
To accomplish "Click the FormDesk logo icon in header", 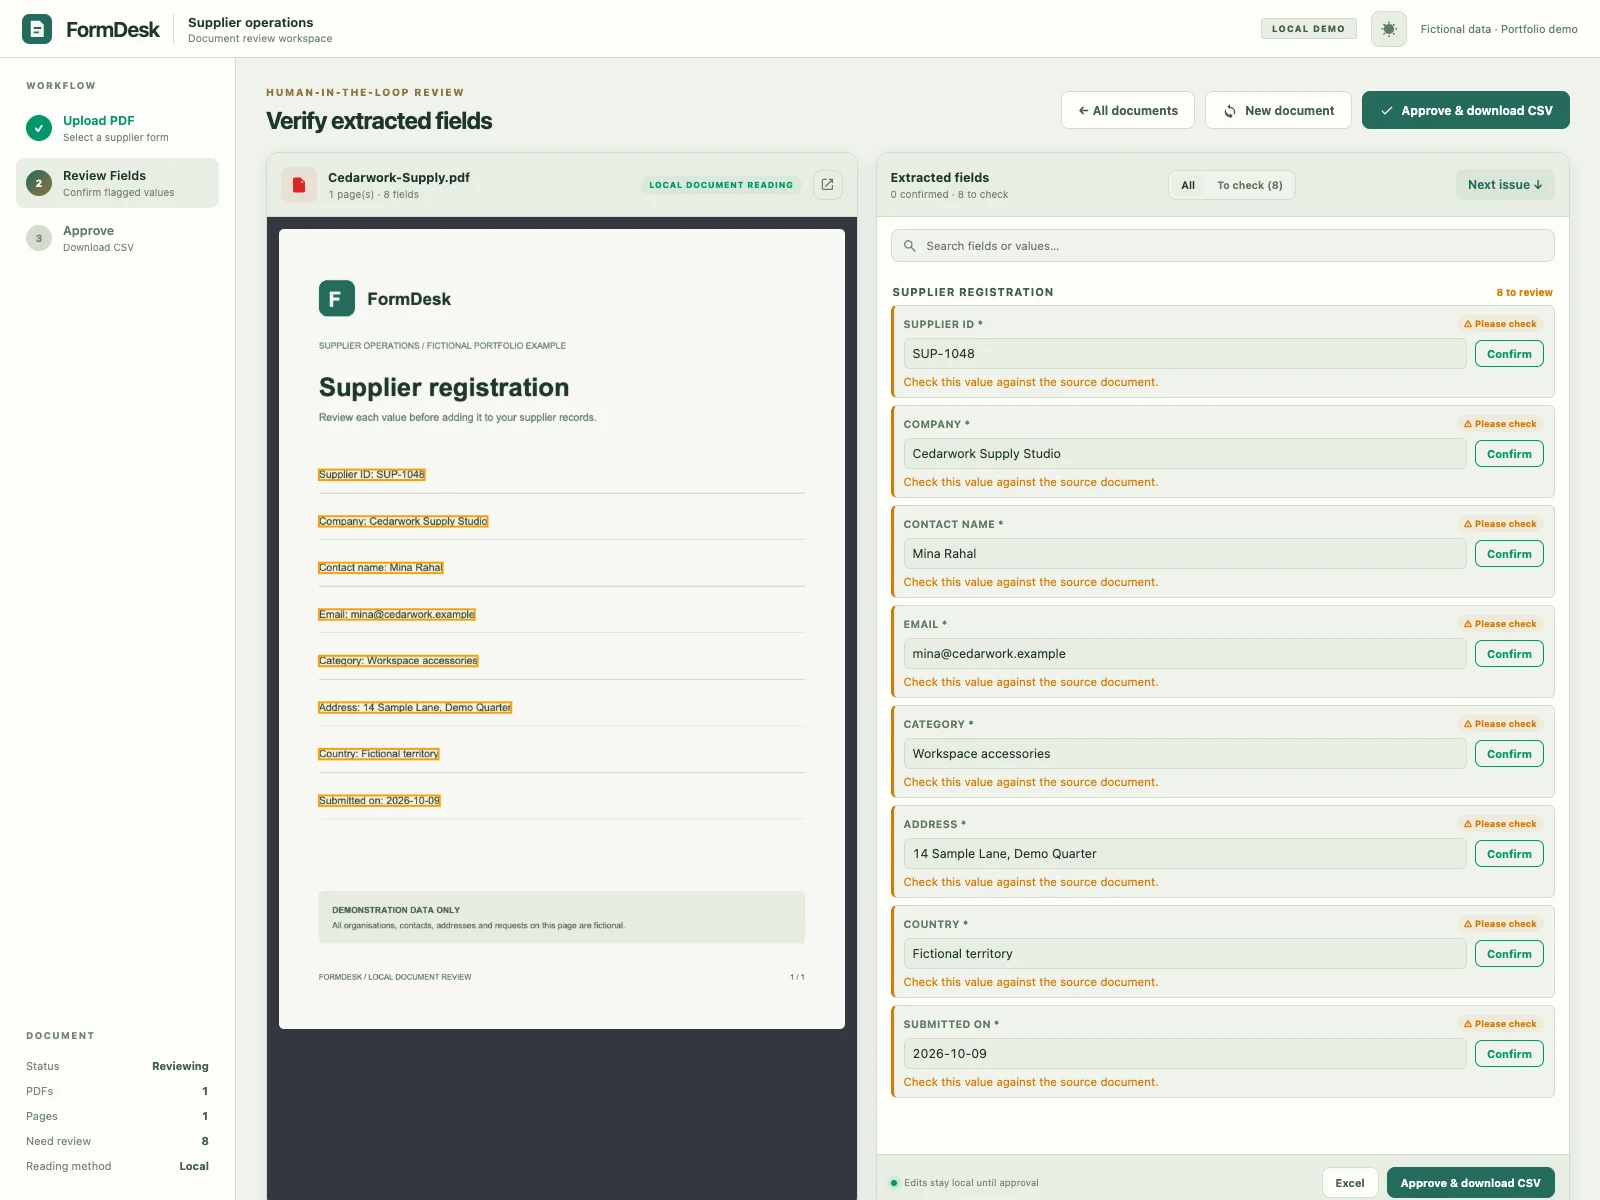I will pyautogui.click(x=37, y=29).
